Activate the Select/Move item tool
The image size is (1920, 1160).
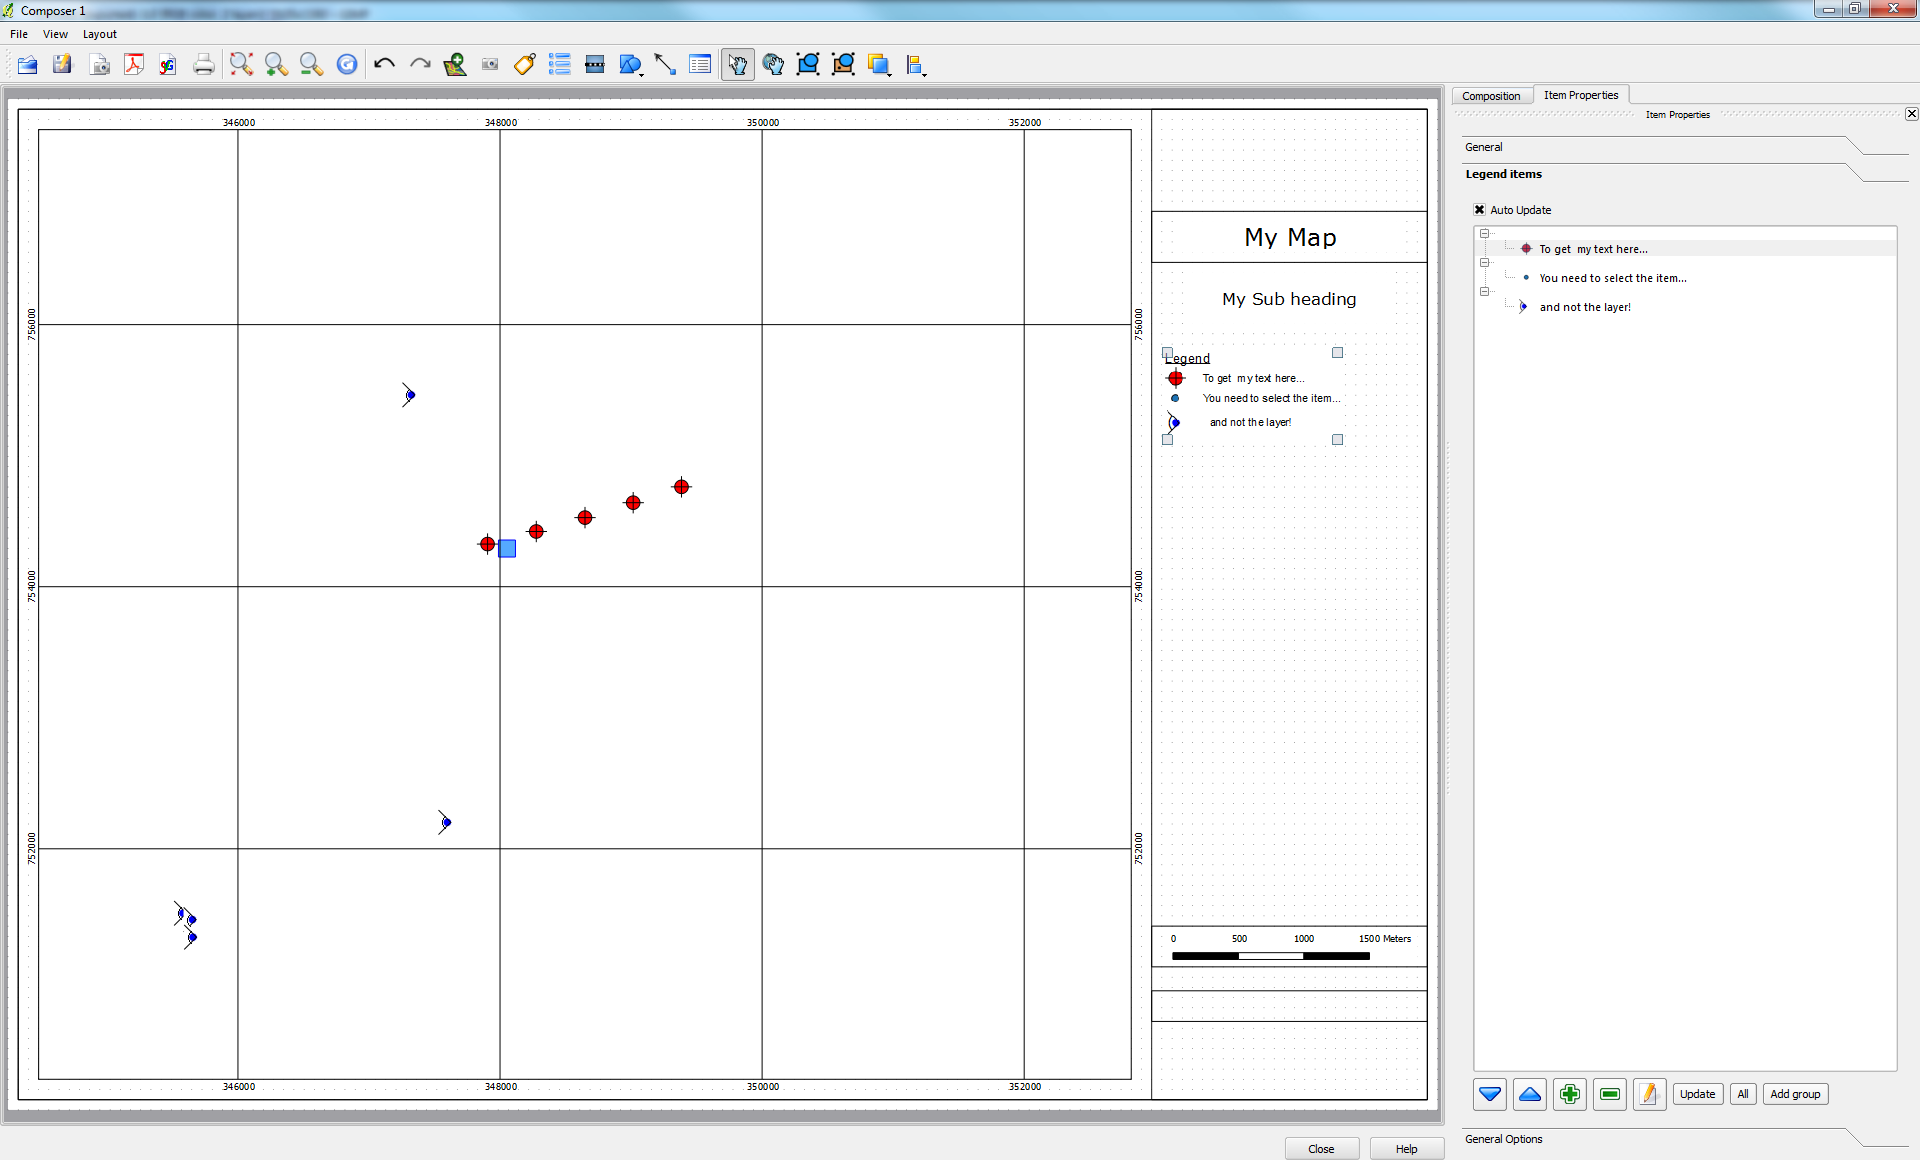tap(738, 65)
